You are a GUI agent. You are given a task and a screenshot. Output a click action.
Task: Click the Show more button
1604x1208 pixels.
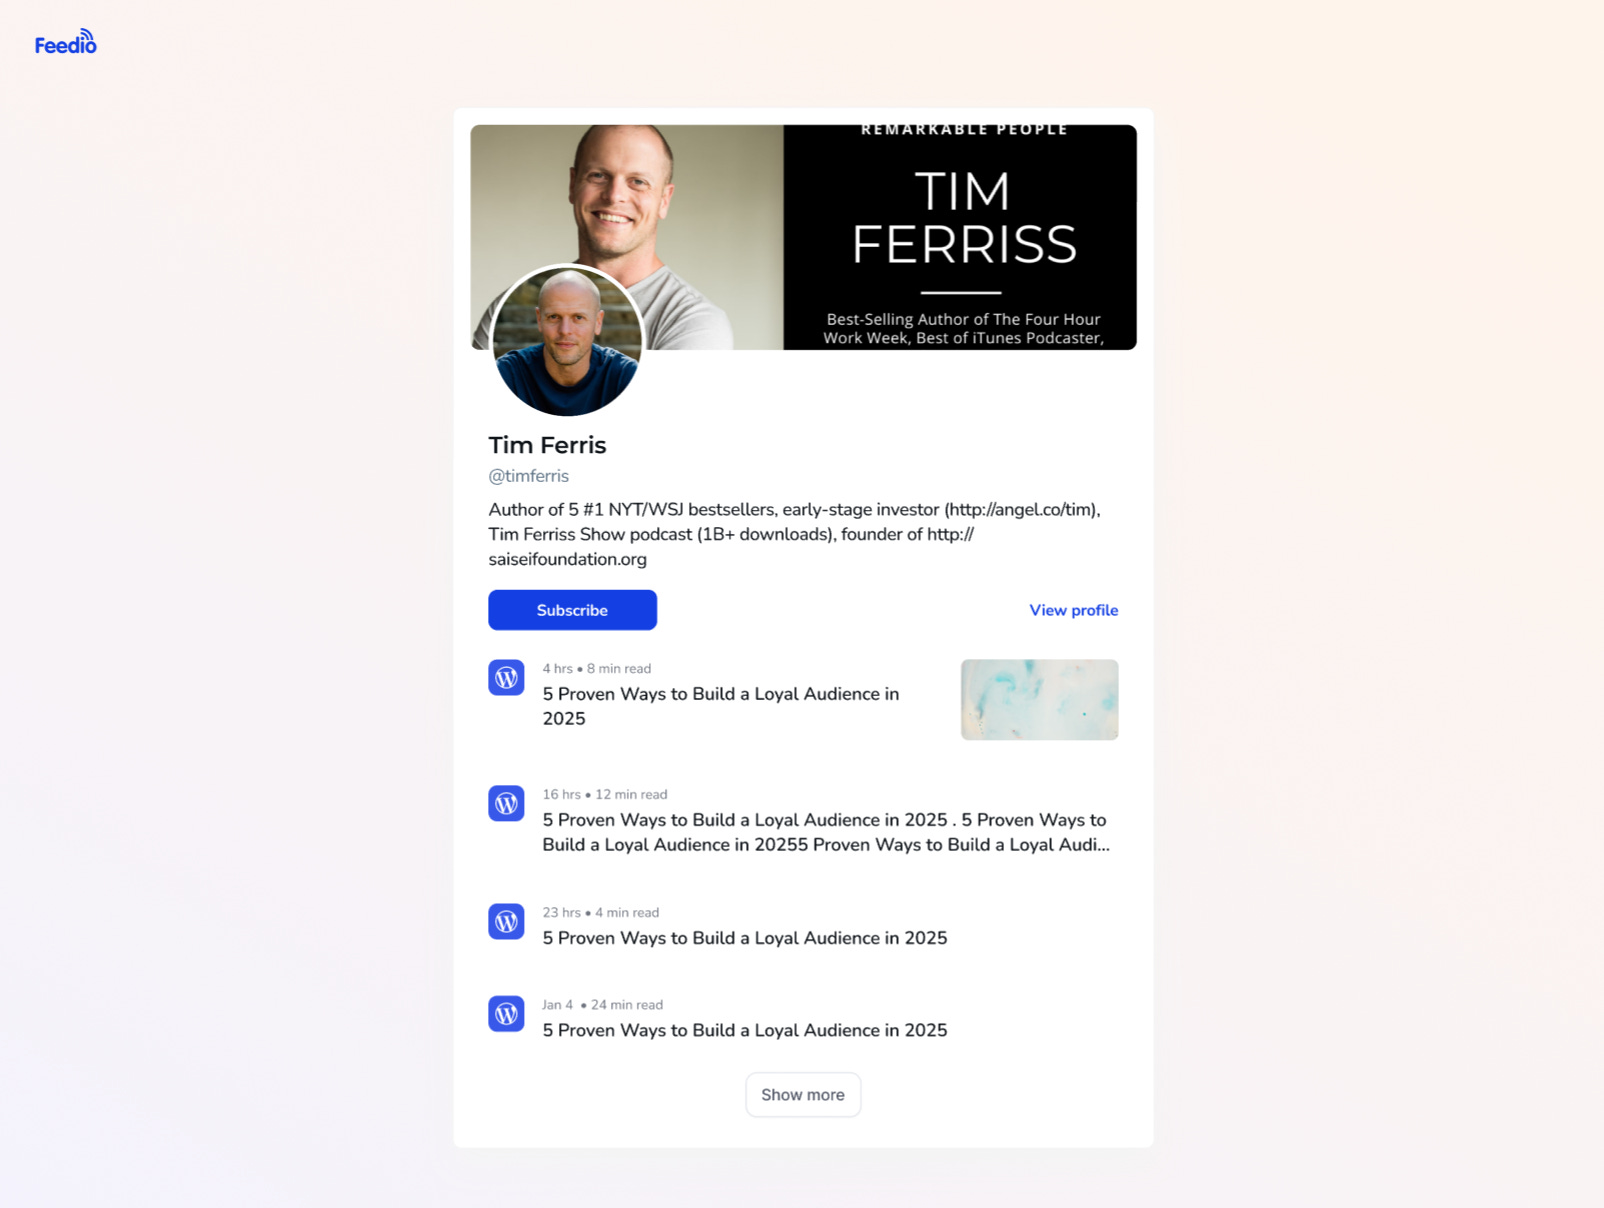tap(803, 1095)
